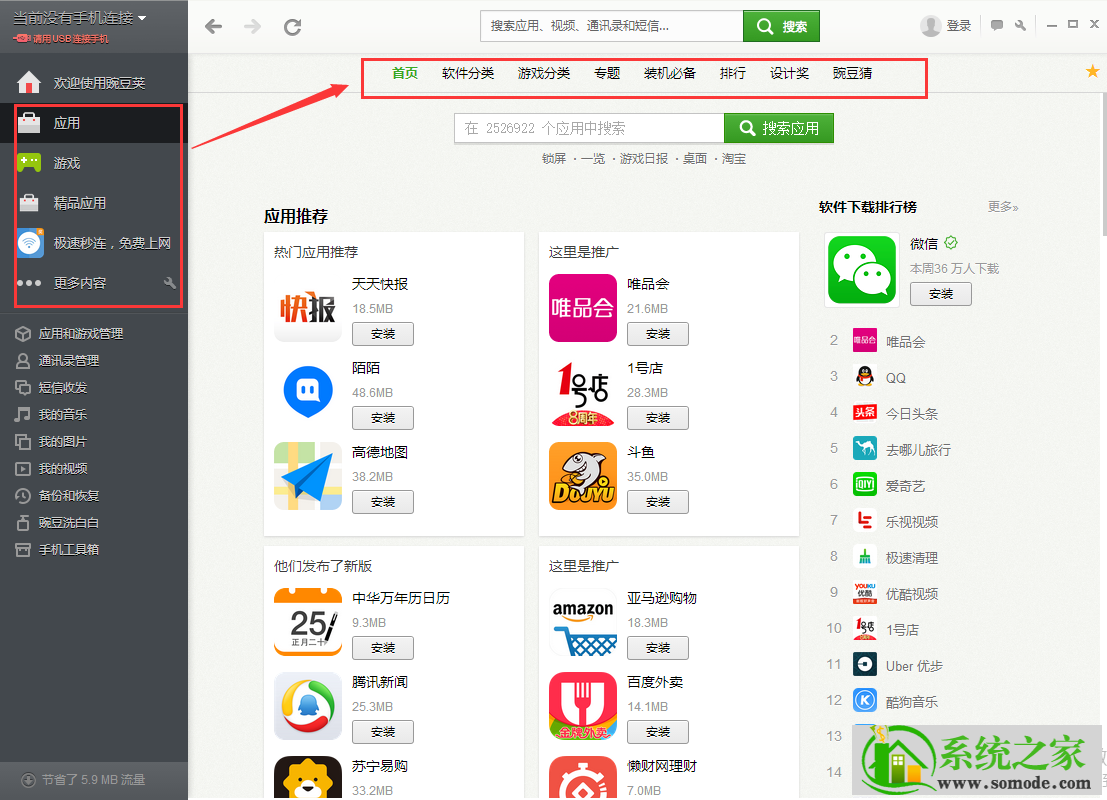Open the 微信 WeChat icon in ranking
This screenshot has height=800, width=1107.
(862, 270)
